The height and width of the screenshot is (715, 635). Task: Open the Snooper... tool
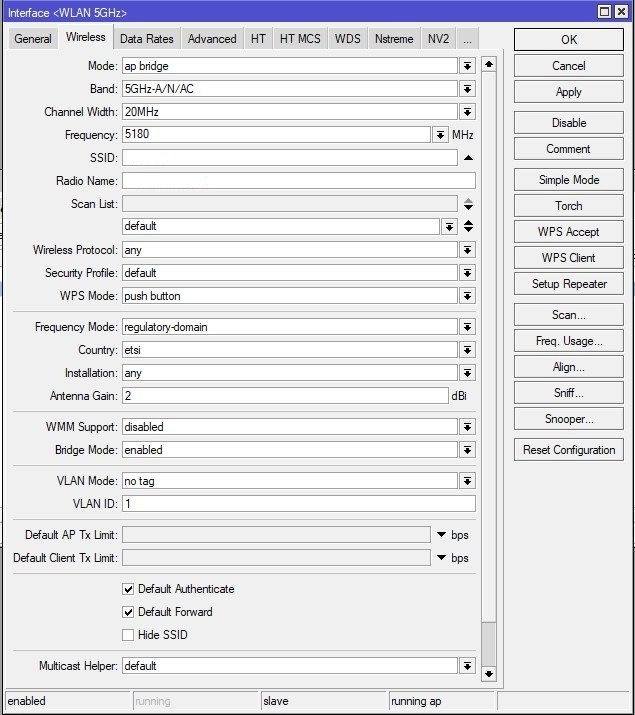point(569,419)
